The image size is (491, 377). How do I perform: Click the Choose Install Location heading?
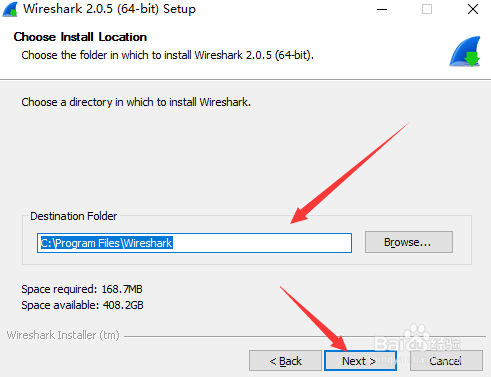[x=80, y=37]
